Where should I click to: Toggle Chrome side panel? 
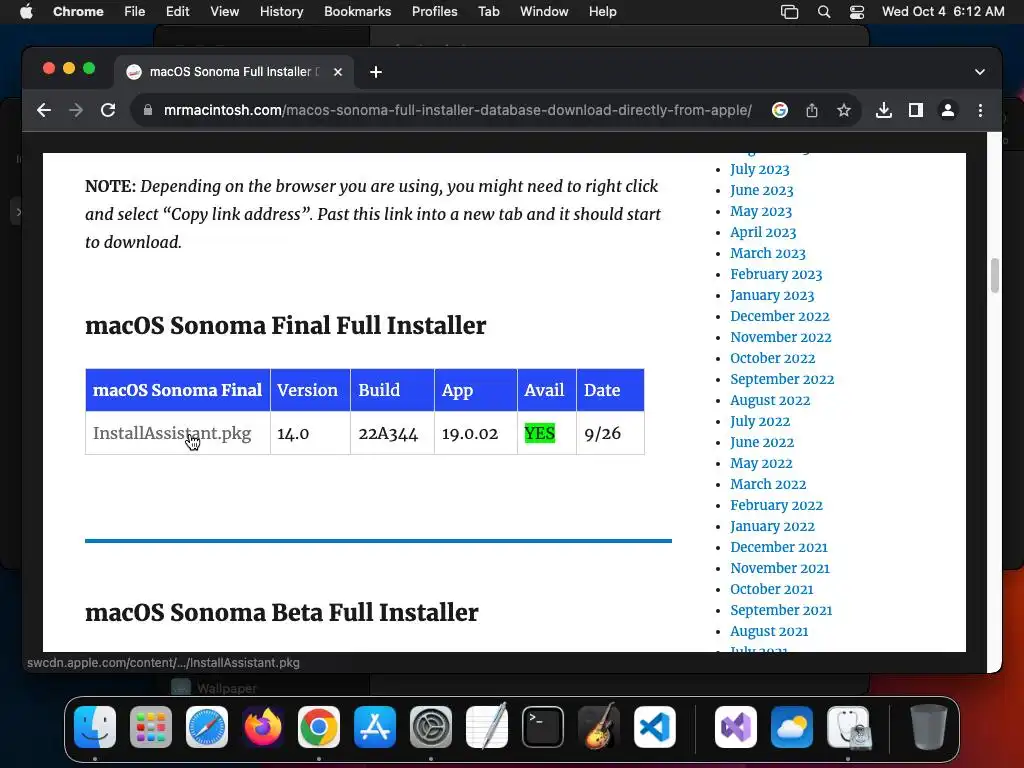[x=916, y=110]
